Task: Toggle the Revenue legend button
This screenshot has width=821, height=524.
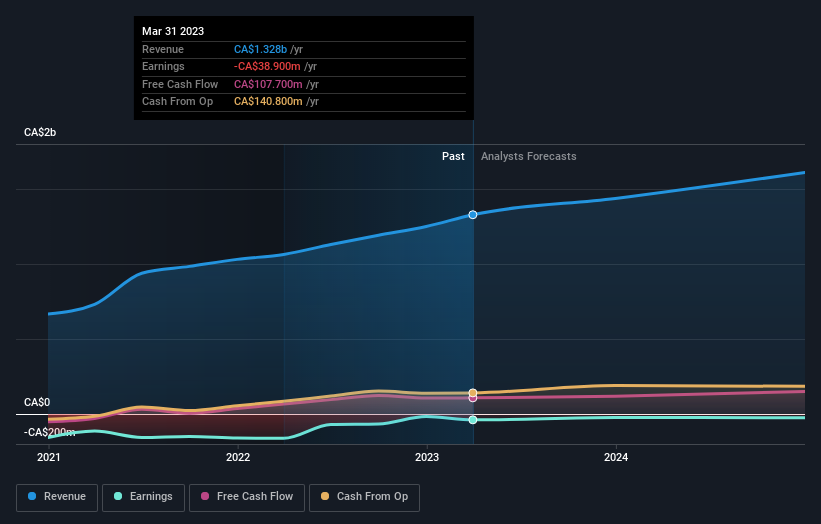Action: (x=57, y=497)
